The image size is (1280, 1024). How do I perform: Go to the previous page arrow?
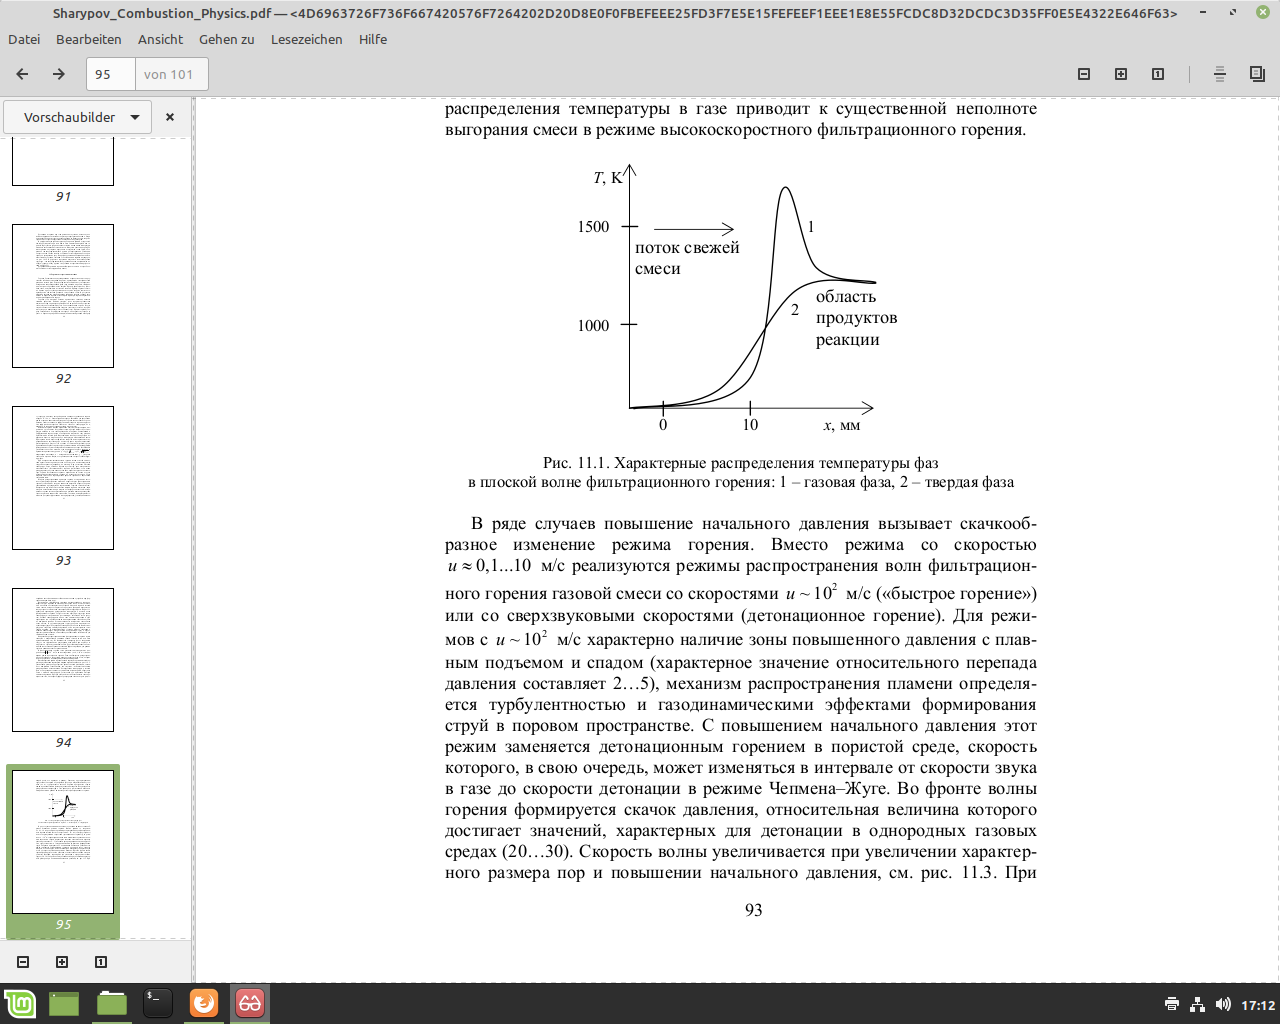click(x=22, y=74)
